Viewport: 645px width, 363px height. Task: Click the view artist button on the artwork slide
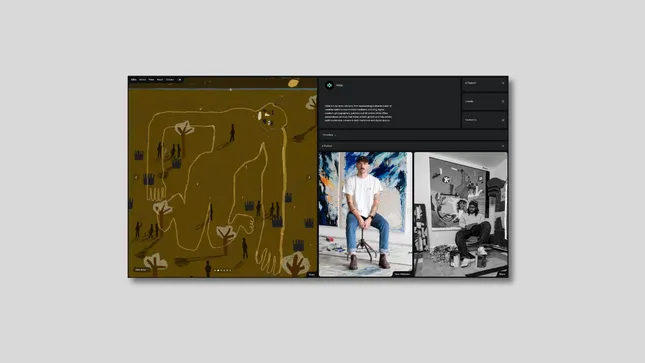[x=141, y=270]
